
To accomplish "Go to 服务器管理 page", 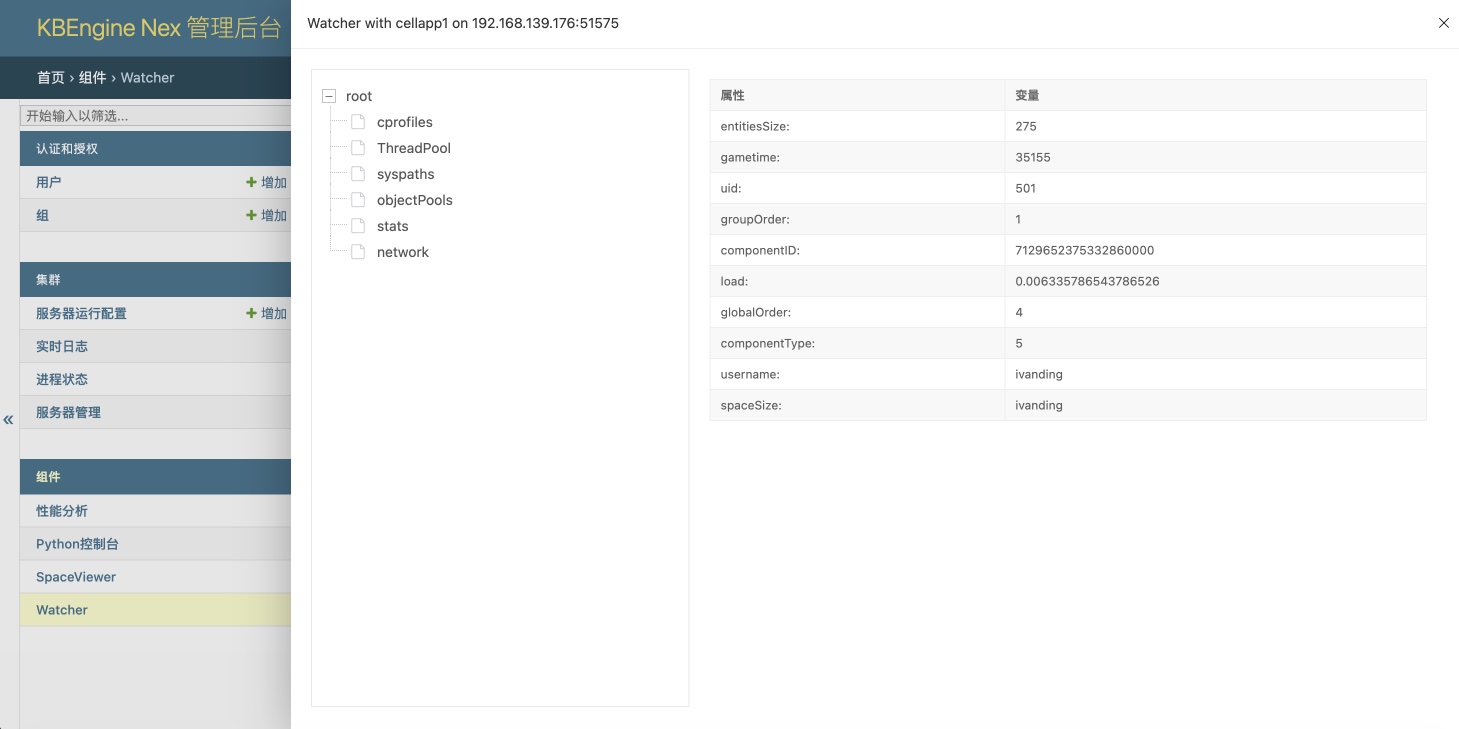I will pos(68,412).
